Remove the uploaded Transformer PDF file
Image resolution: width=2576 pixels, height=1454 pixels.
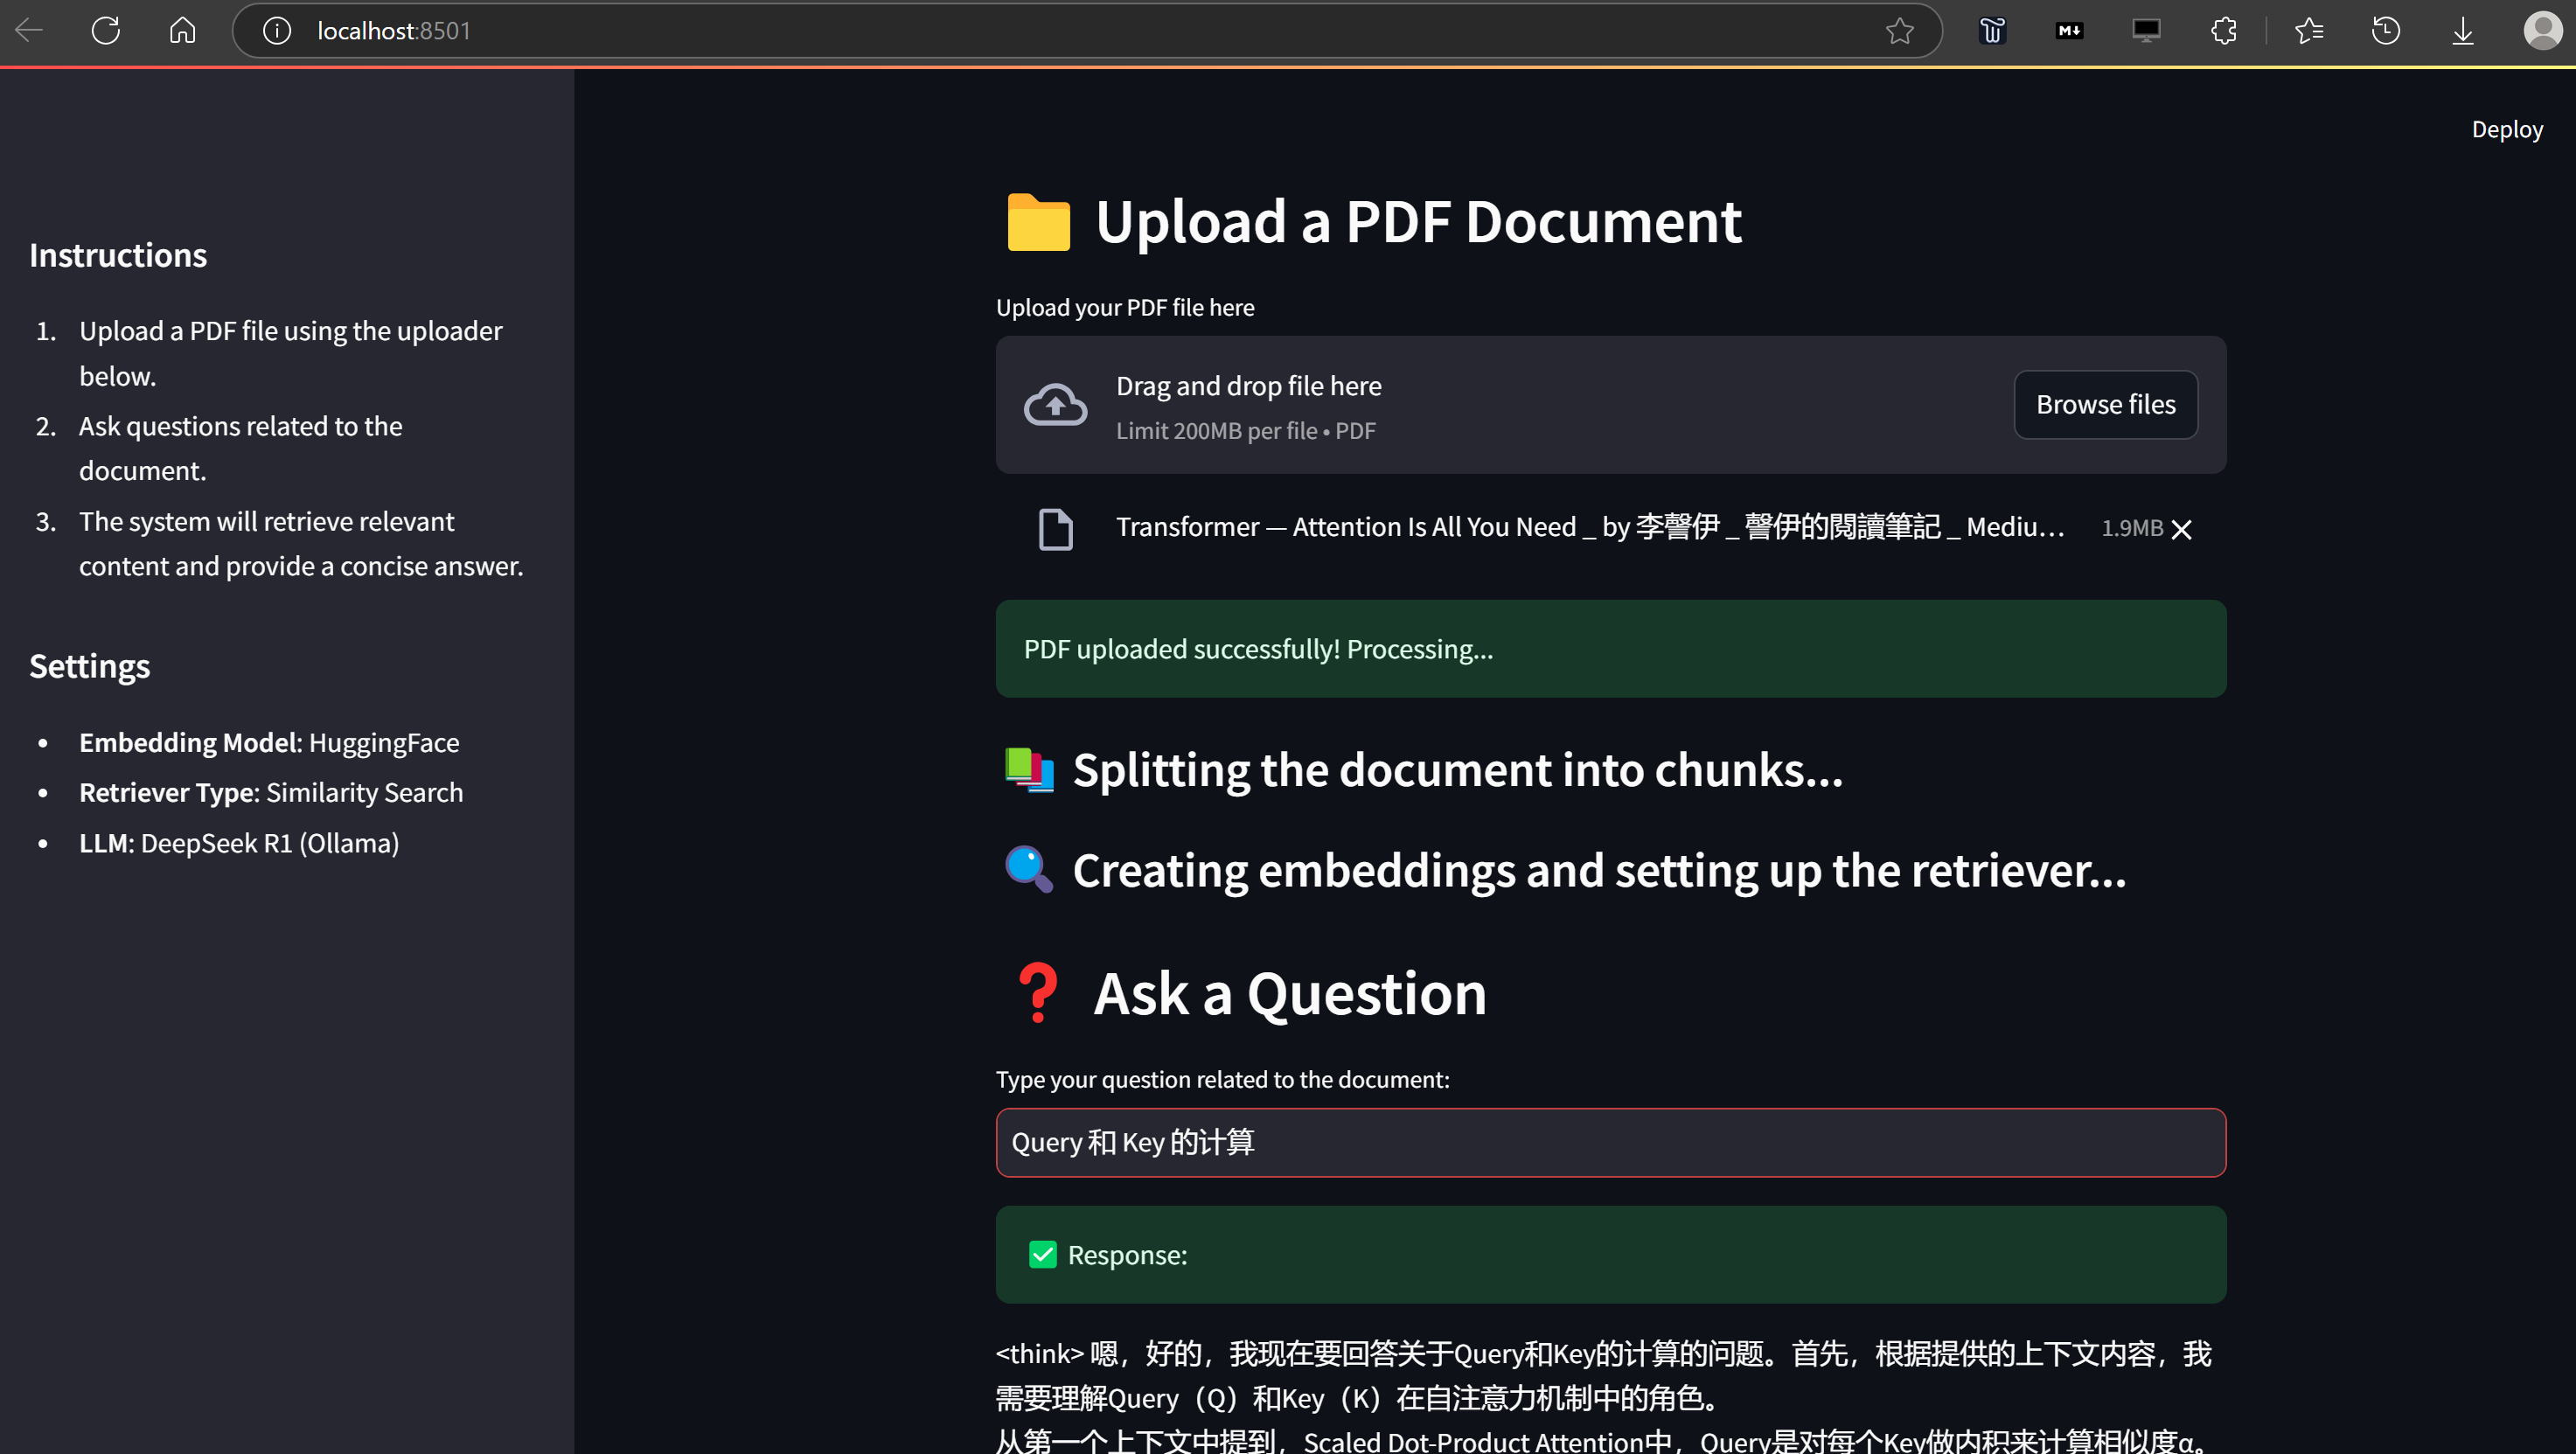2181,529
